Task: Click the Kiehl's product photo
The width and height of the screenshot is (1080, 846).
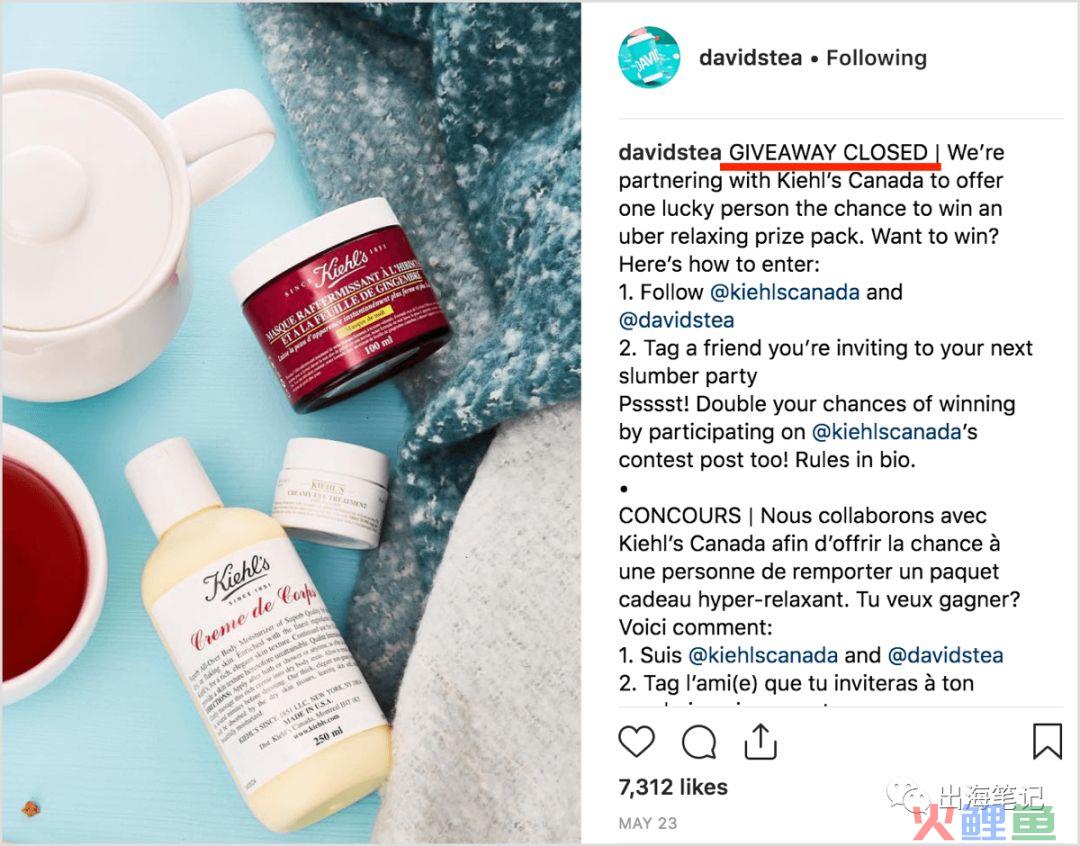Action: tap(291, 423)
